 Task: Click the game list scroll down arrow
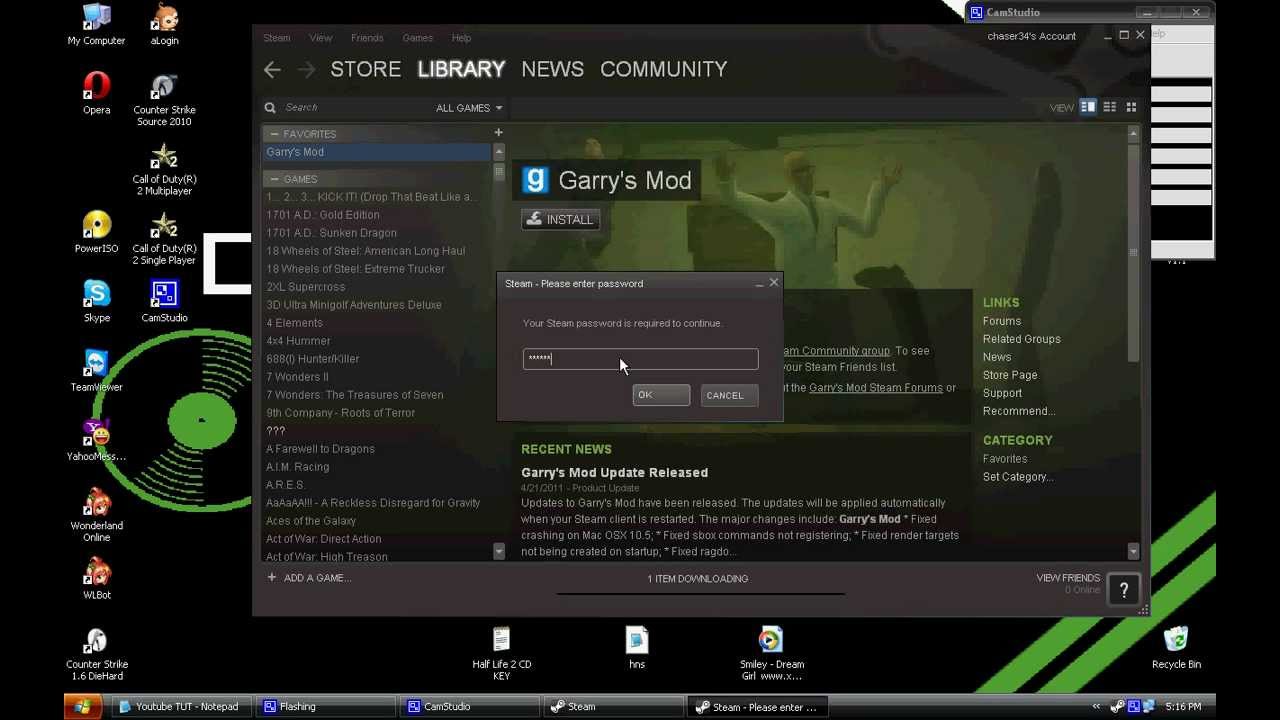(x=499, y=551)
